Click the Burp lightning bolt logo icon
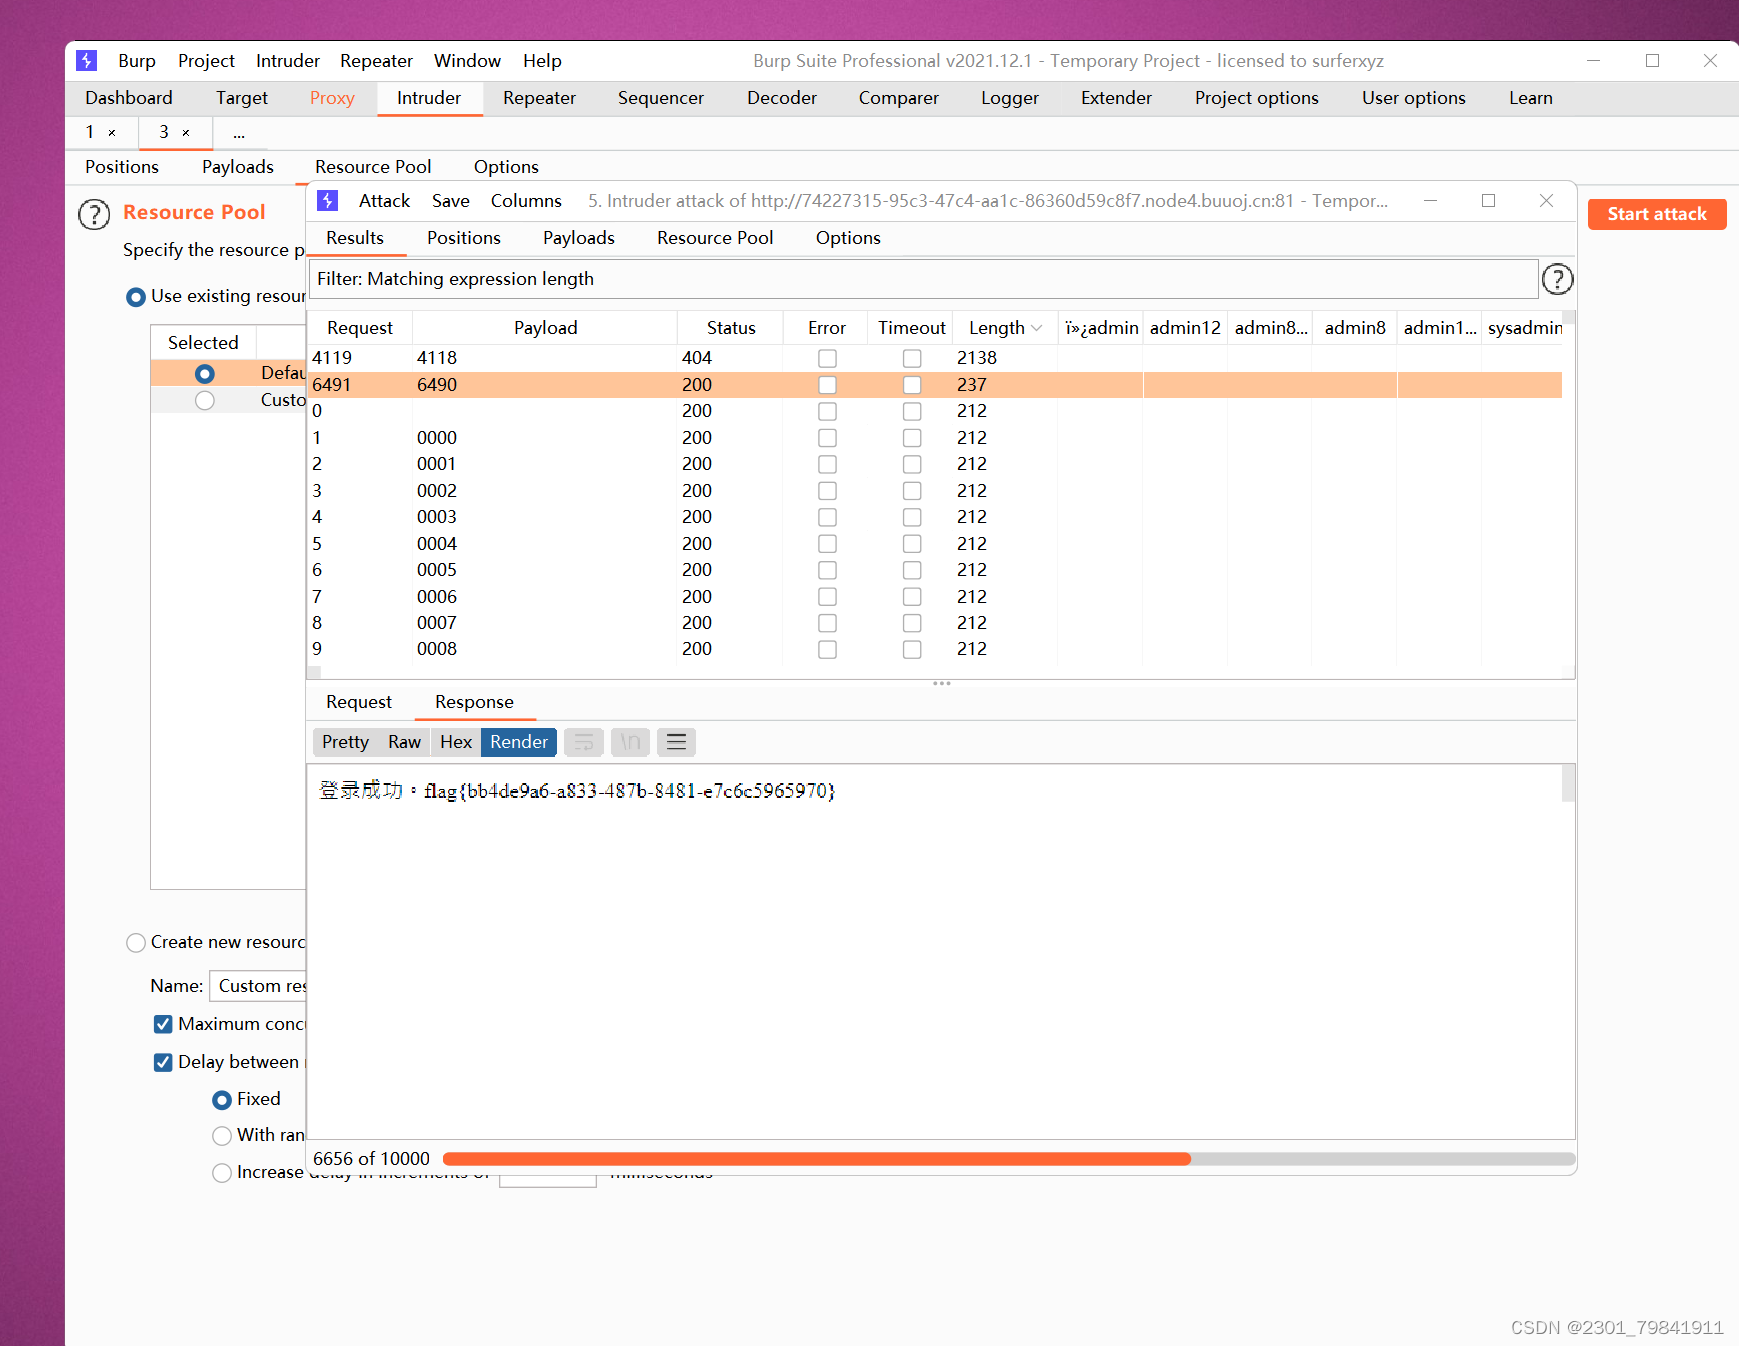Viewport: 1739px width, 1346px height. coord(87,60)
